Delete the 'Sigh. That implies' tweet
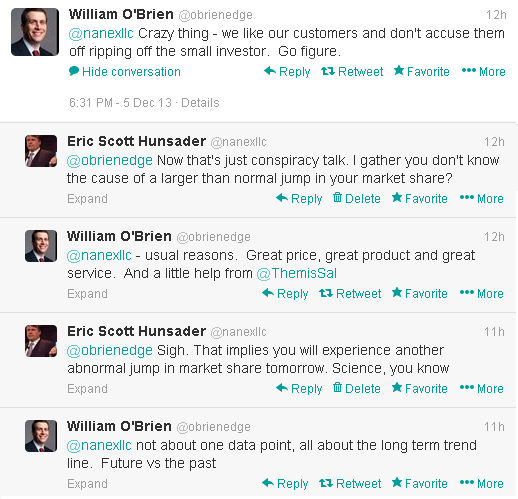 coord(356,388)
